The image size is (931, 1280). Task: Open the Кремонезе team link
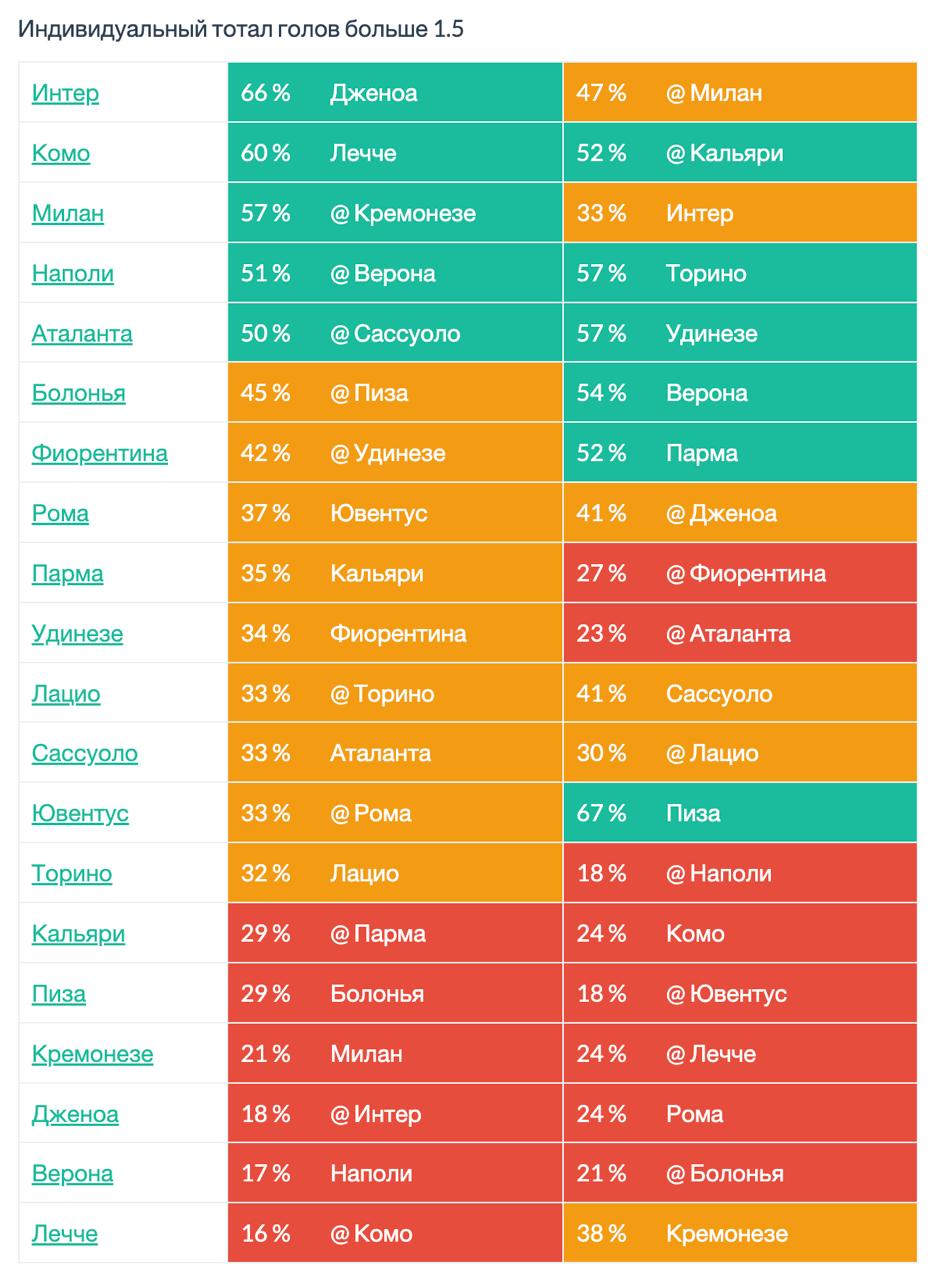(92, 1053)
